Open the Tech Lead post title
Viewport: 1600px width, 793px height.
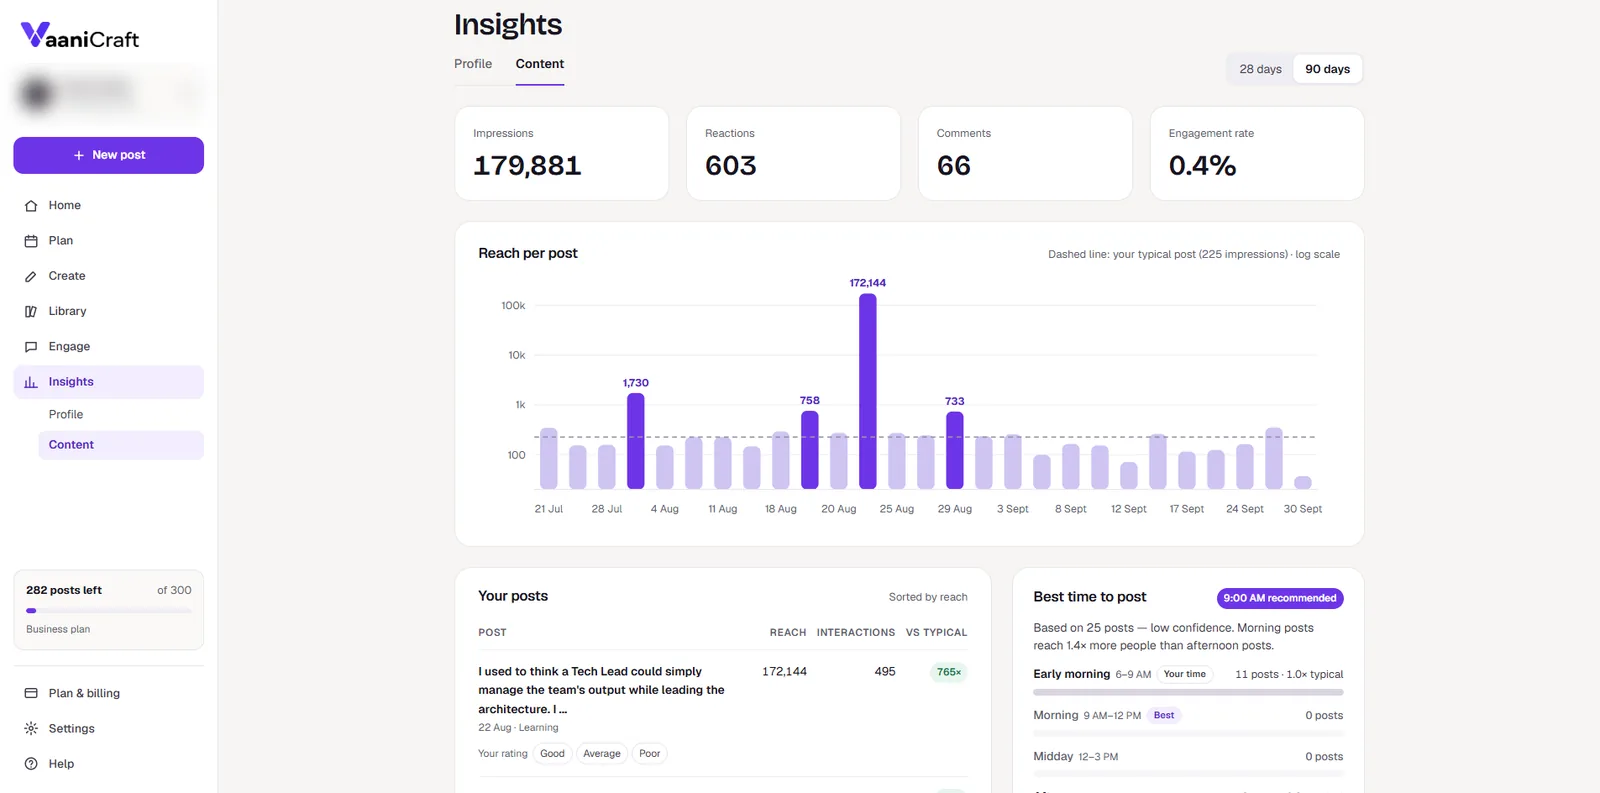tap(601, 690)
